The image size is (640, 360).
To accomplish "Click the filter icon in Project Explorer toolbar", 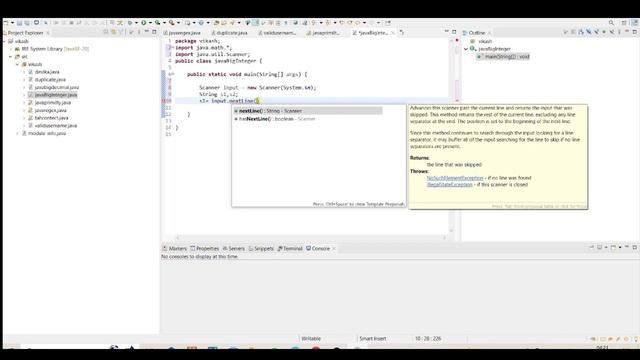I will click(121, 32).
